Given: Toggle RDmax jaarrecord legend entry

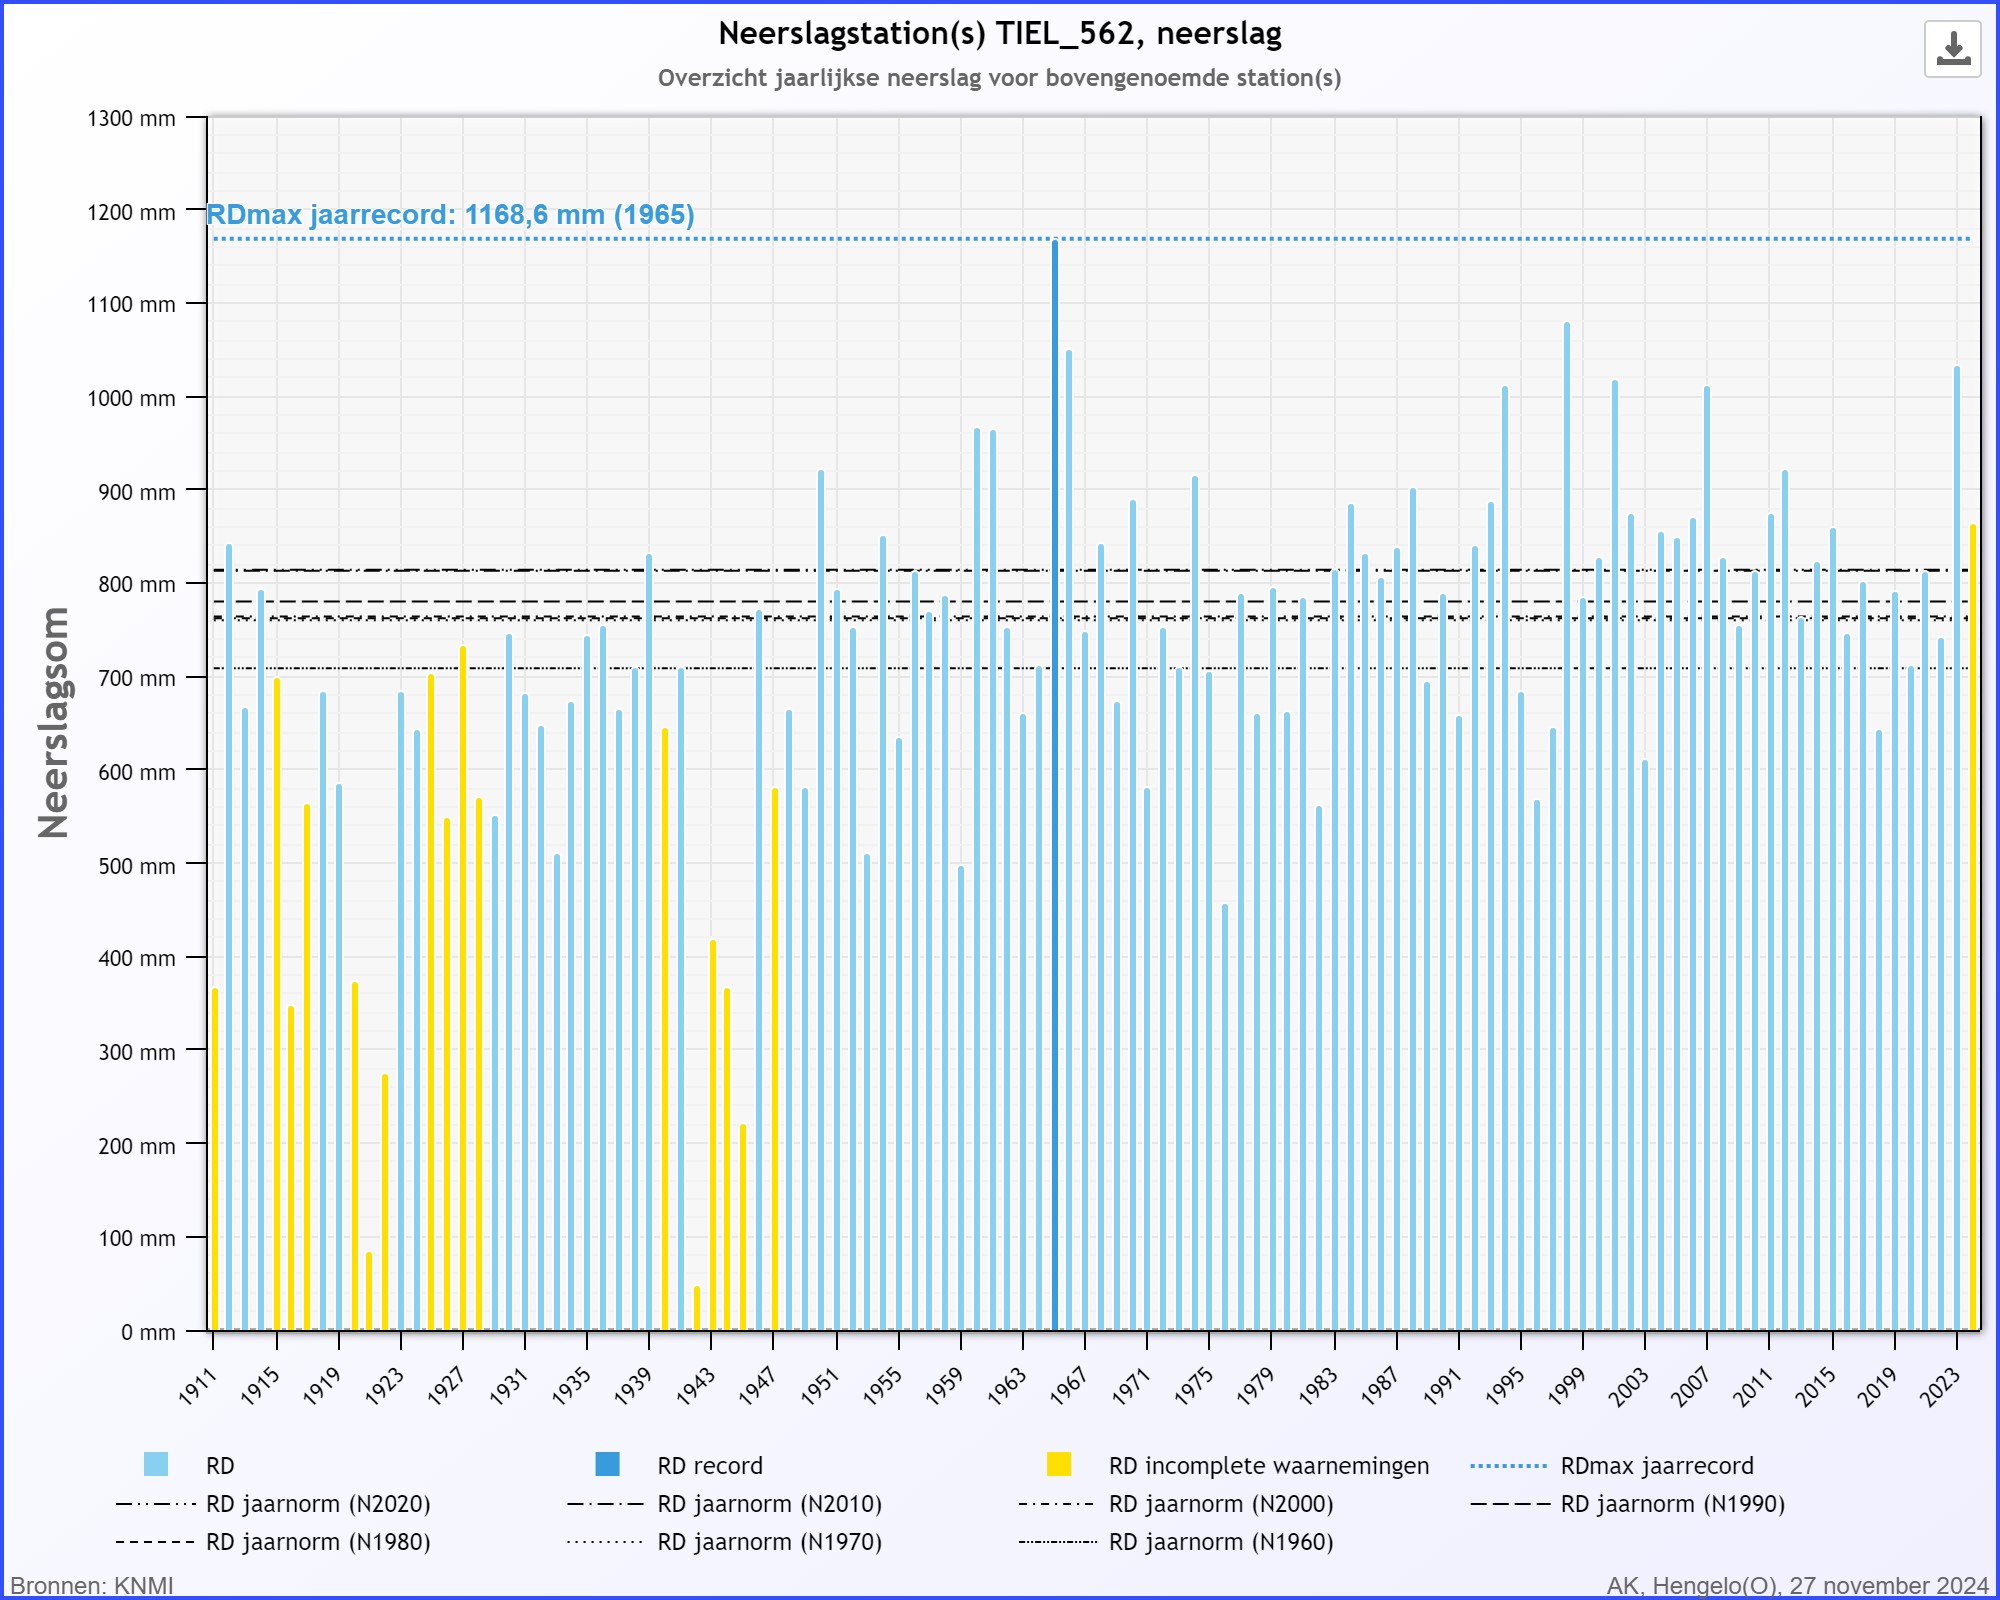Looking at the screenshot, I should [x=1656, y=1466].
